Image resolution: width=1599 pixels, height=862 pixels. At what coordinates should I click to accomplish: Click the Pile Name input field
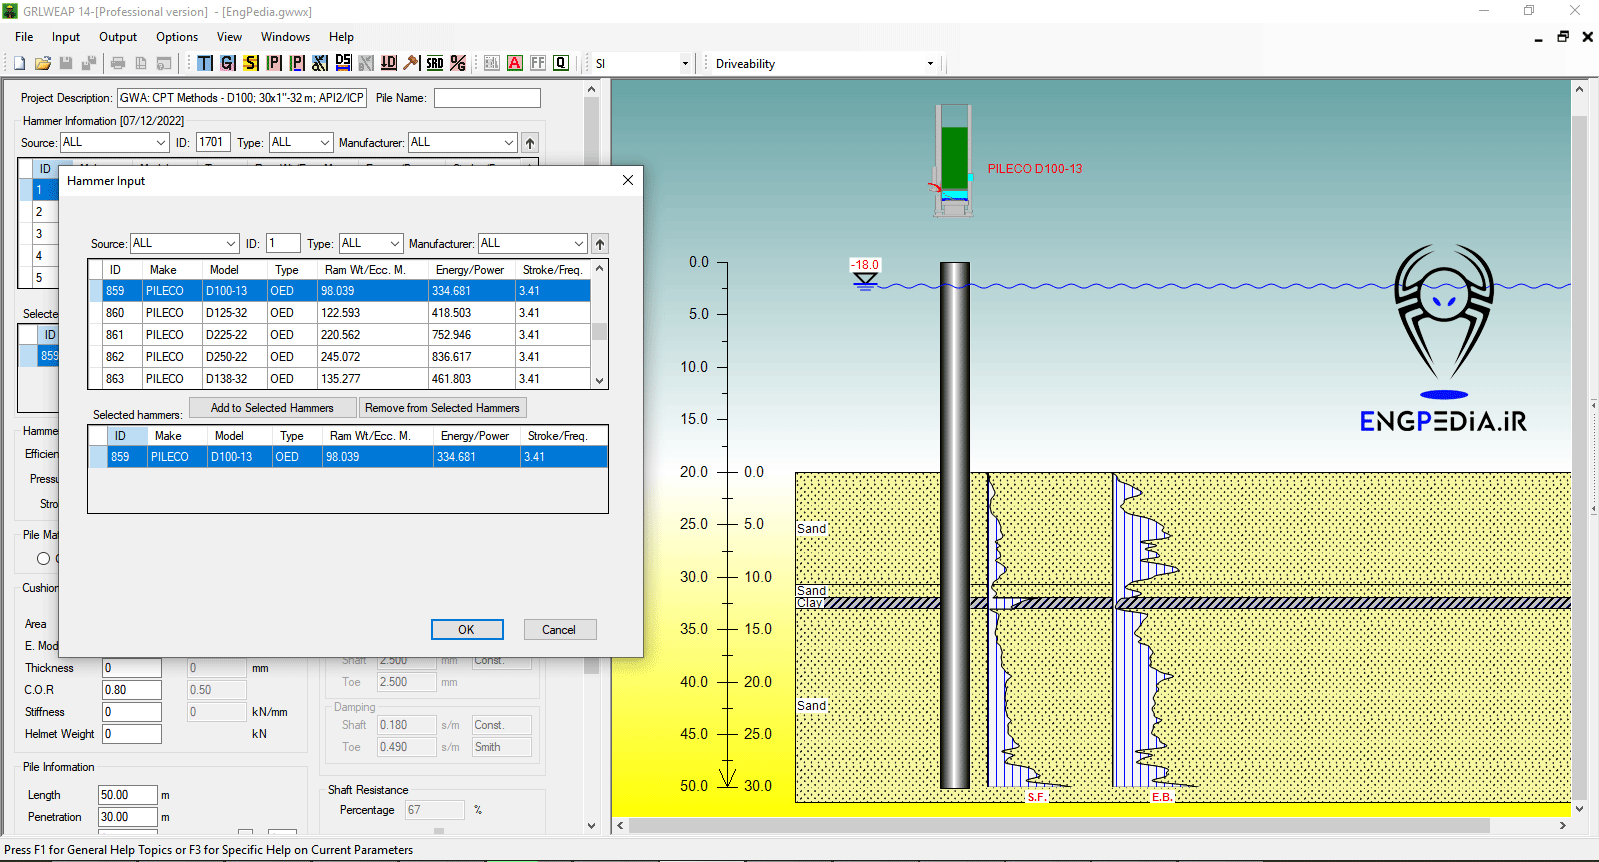tap(487, 98)
